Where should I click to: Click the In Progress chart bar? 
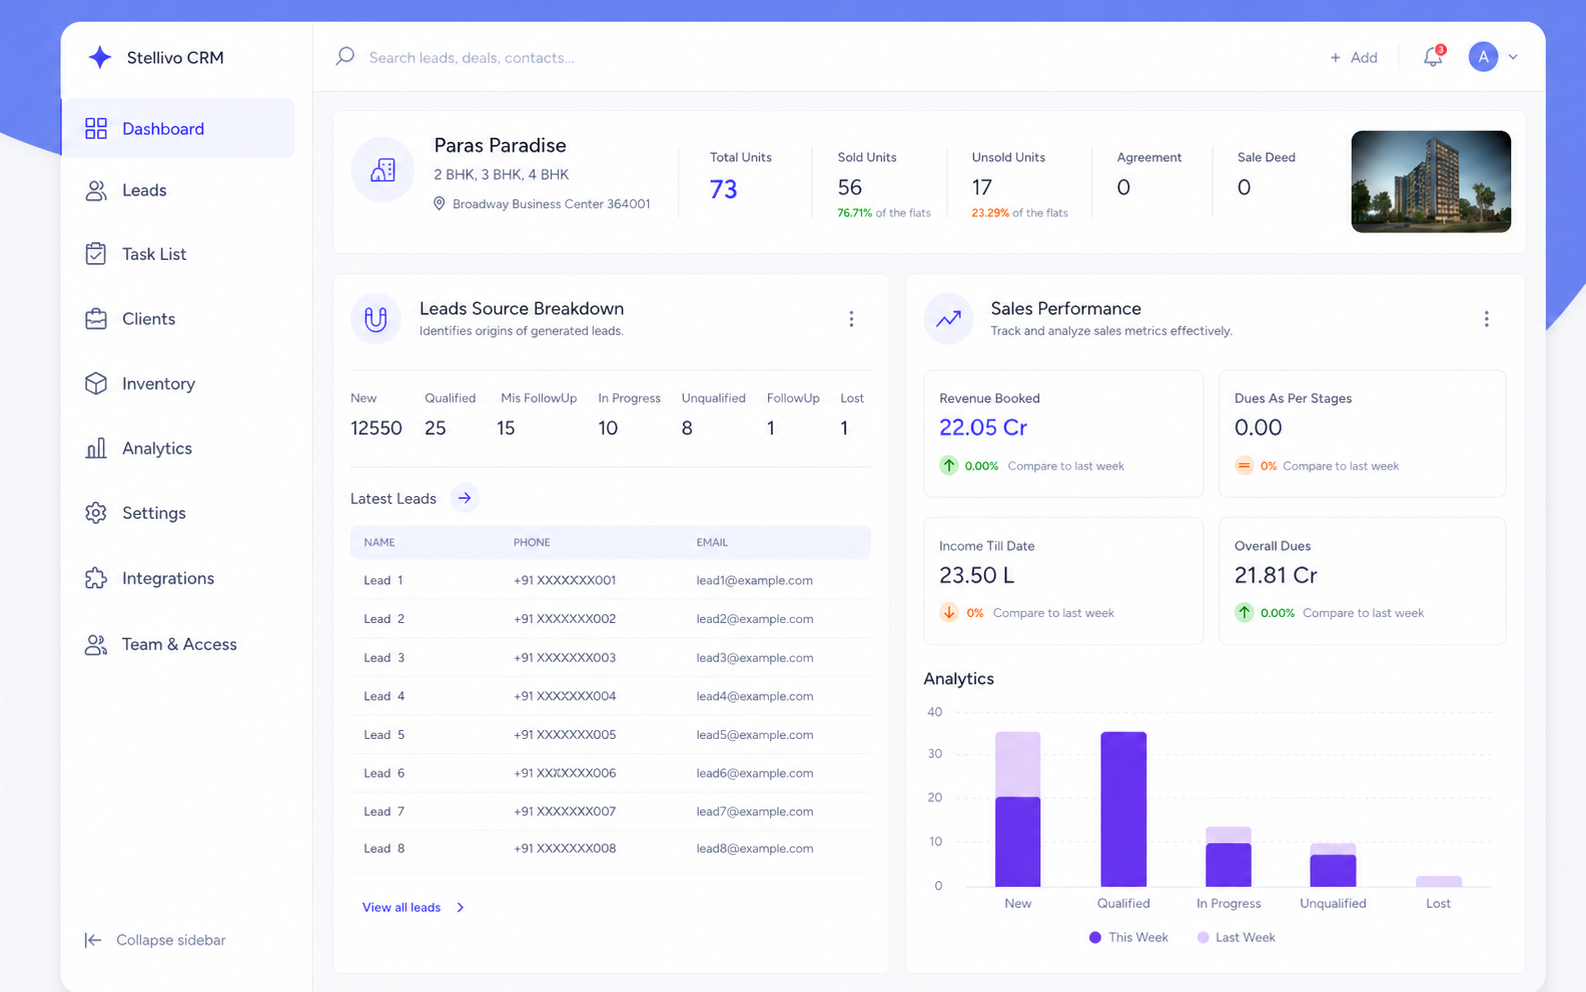point(1228,857)
